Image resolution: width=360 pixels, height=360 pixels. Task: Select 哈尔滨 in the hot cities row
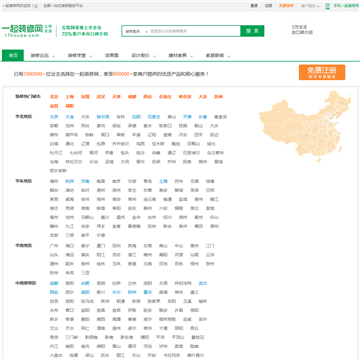coord(185,97)
